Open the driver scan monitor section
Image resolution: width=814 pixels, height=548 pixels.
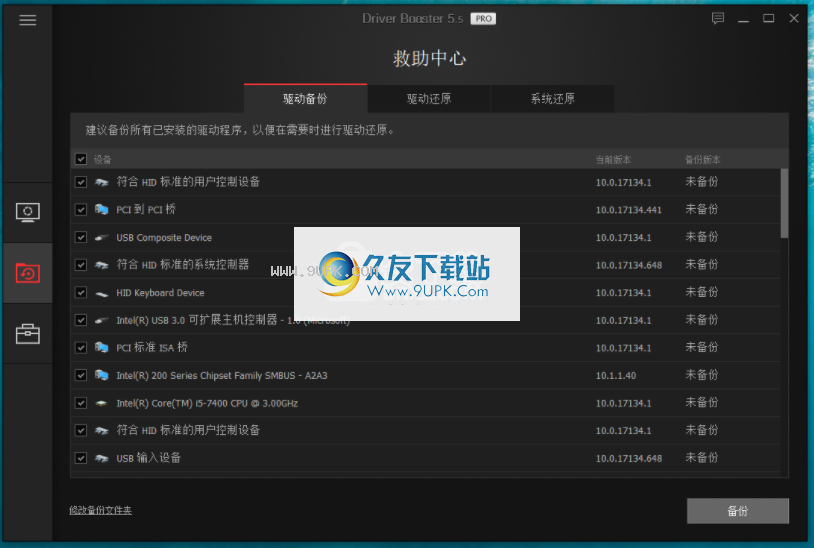coord(28,212)
